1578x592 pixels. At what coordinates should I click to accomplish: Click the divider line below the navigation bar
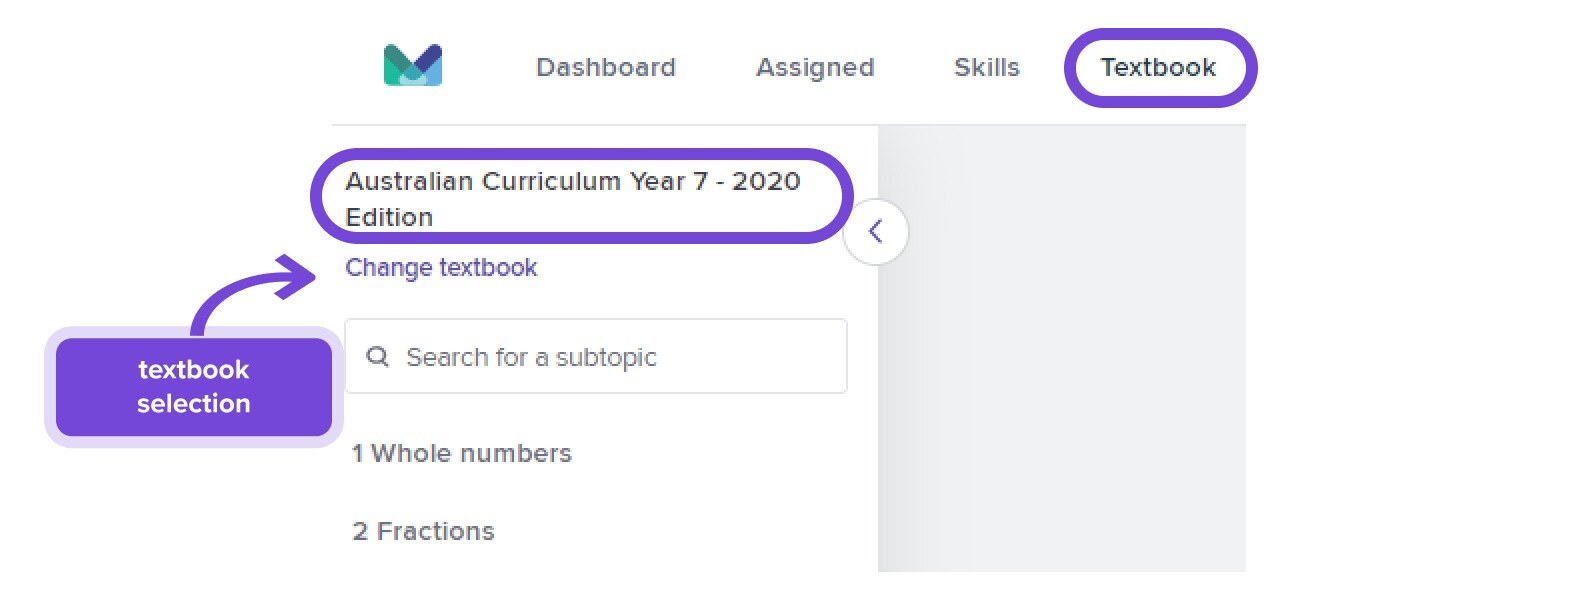point(789,125)
